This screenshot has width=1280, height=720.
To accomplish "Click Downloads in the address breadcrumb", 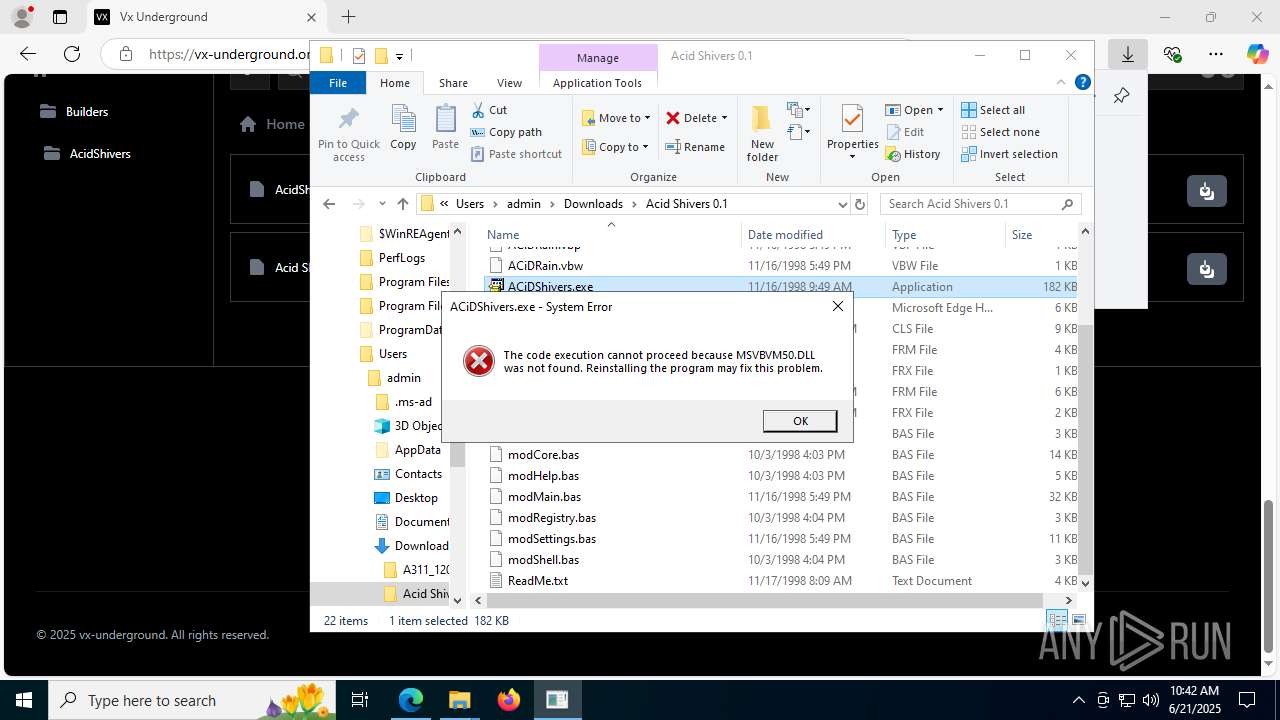I will pos(593,204).
